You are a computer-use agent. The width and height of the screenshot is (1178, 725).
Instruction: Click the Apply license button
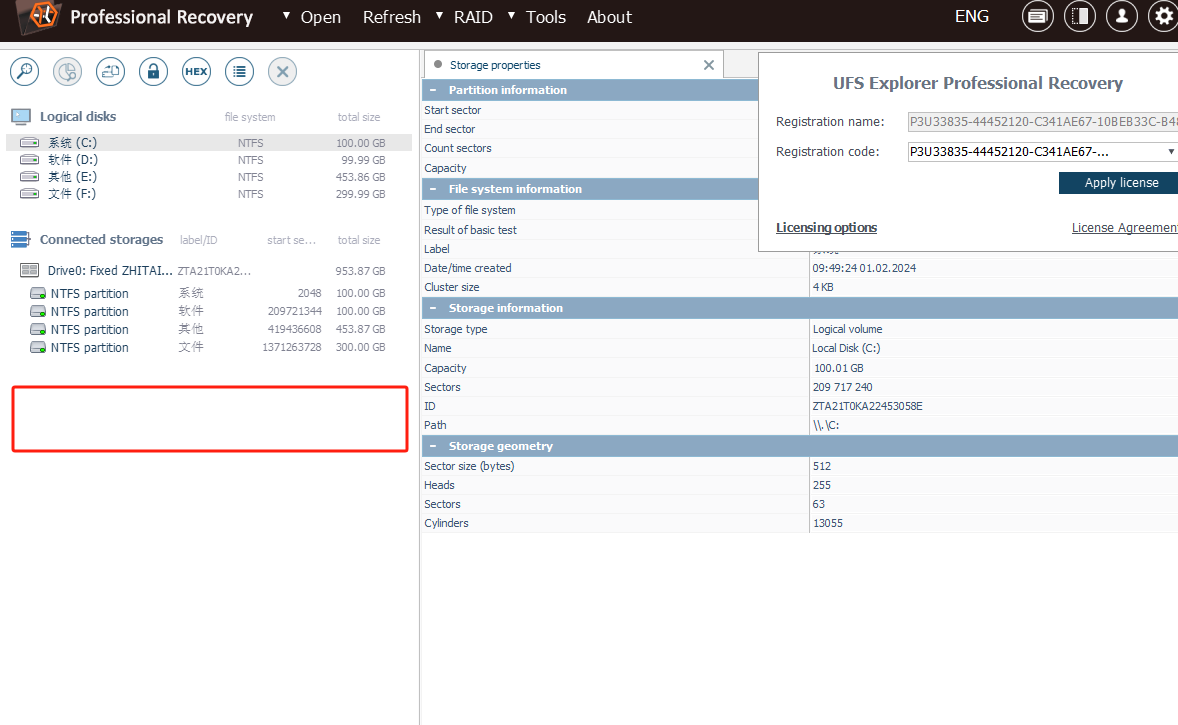pyautogui.click(x=1120, y=183)
